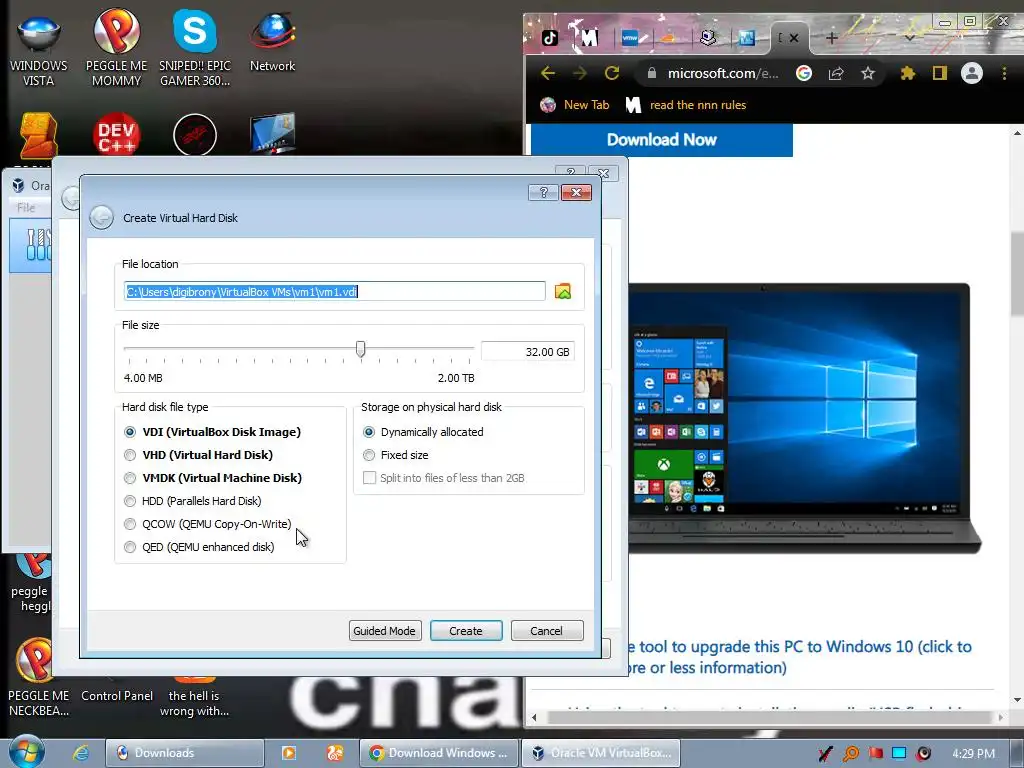Screen dimensions: 1024x768
Task: Open New Tab bookmark
Action: click(x=575, y=104)
